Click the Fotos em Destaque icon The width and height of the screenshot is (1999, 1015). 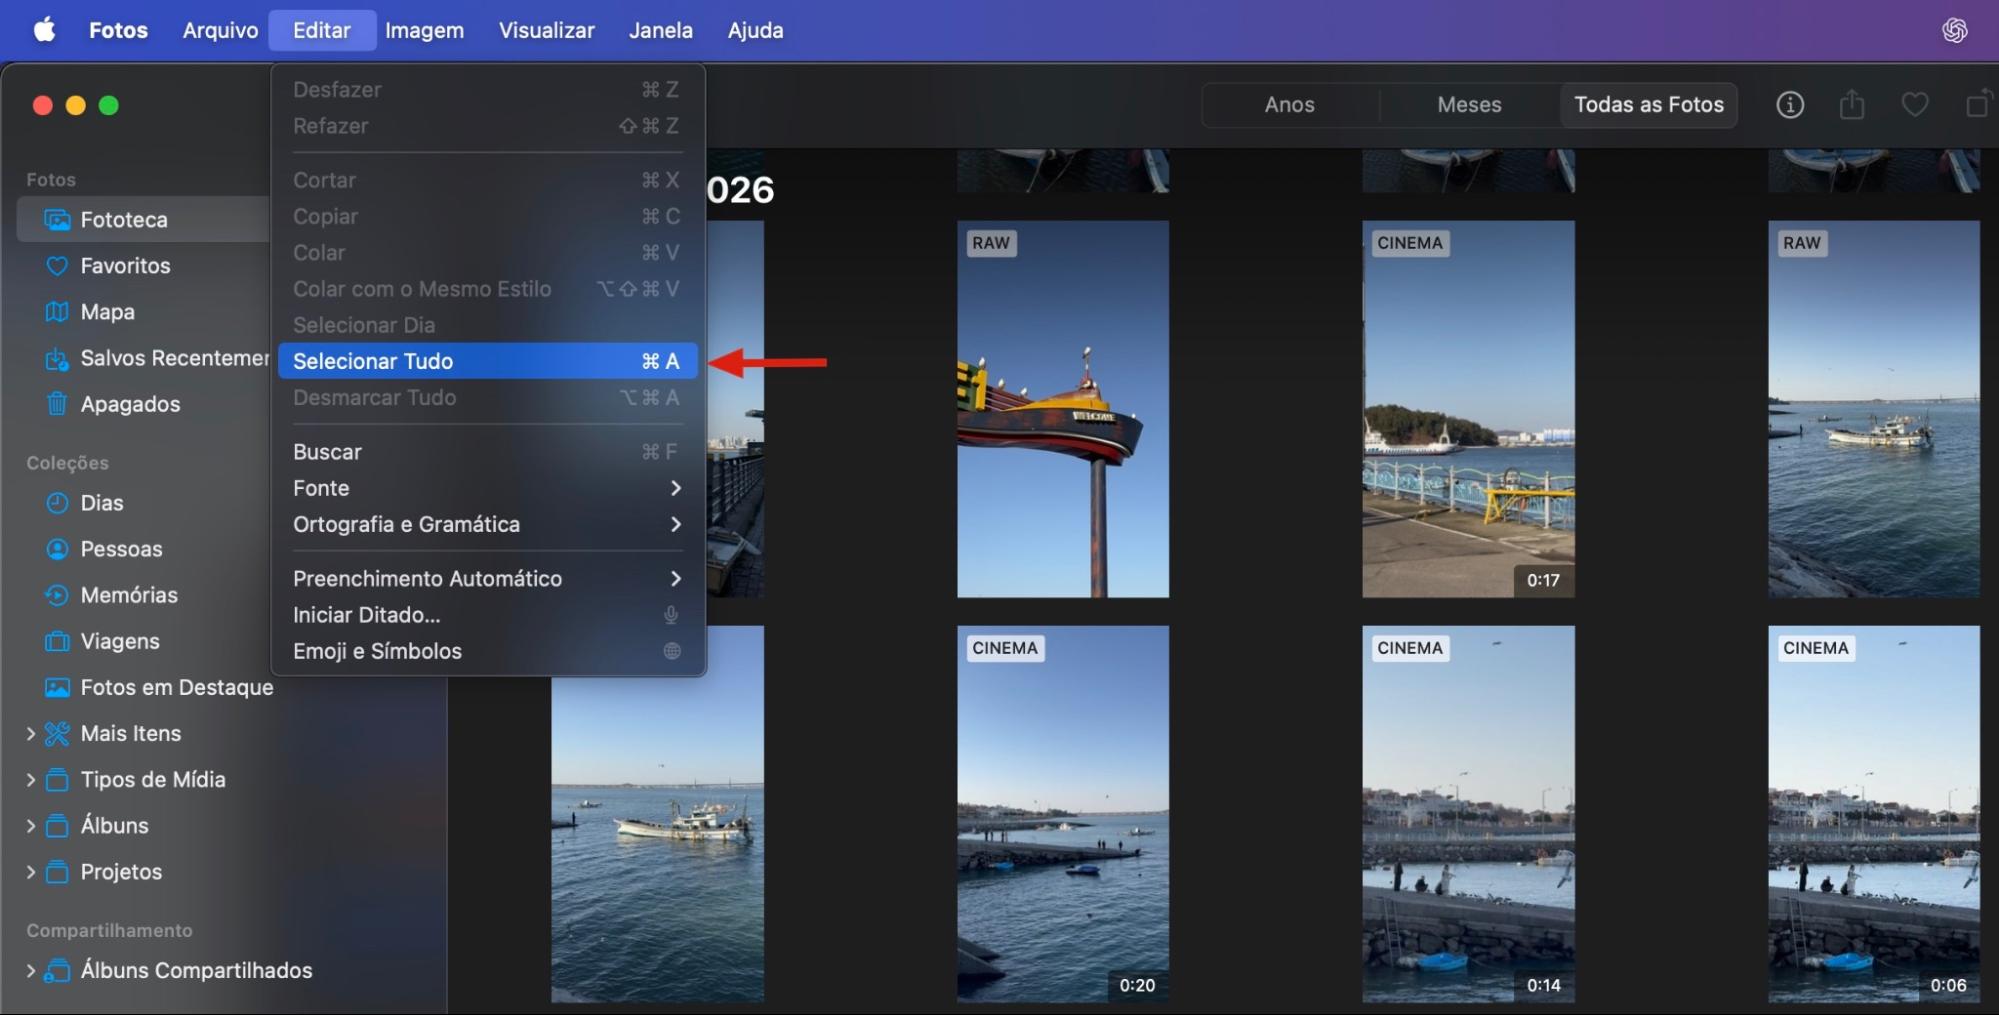click(x=58, y=687)
